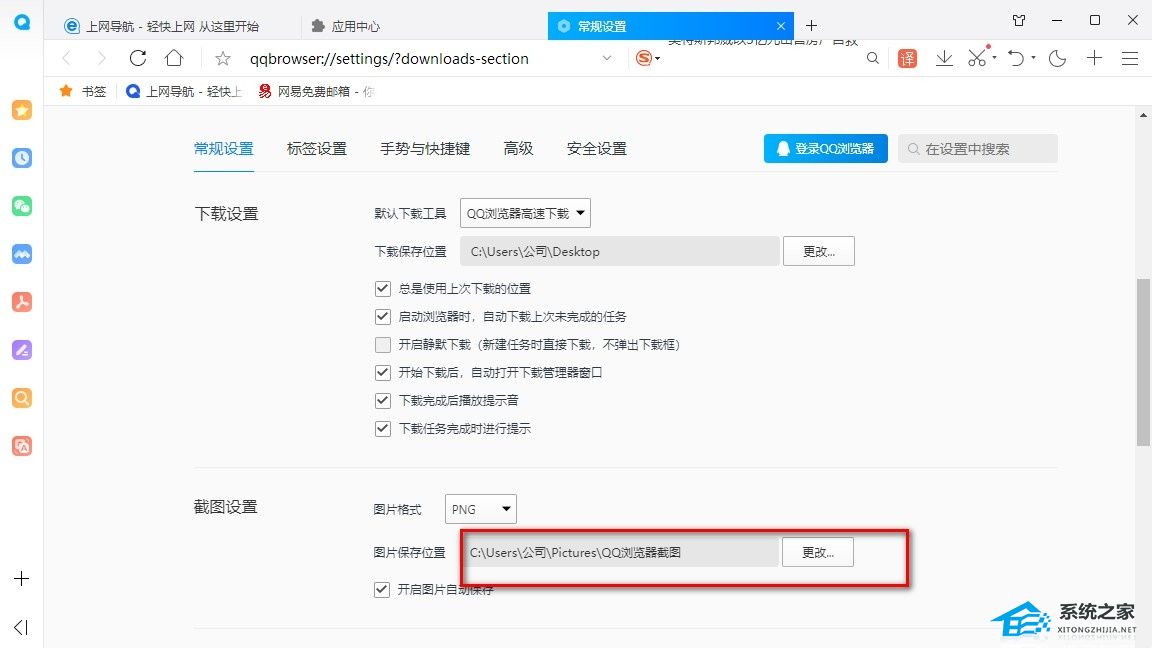1152x648 pixels.
Task: Click the settings search field
Action: tap(978, 148)
